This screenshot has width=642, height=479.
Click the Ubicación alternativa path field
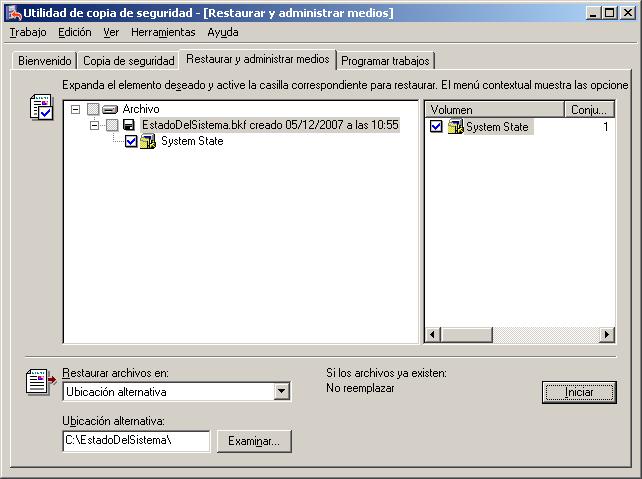point(136,441)
